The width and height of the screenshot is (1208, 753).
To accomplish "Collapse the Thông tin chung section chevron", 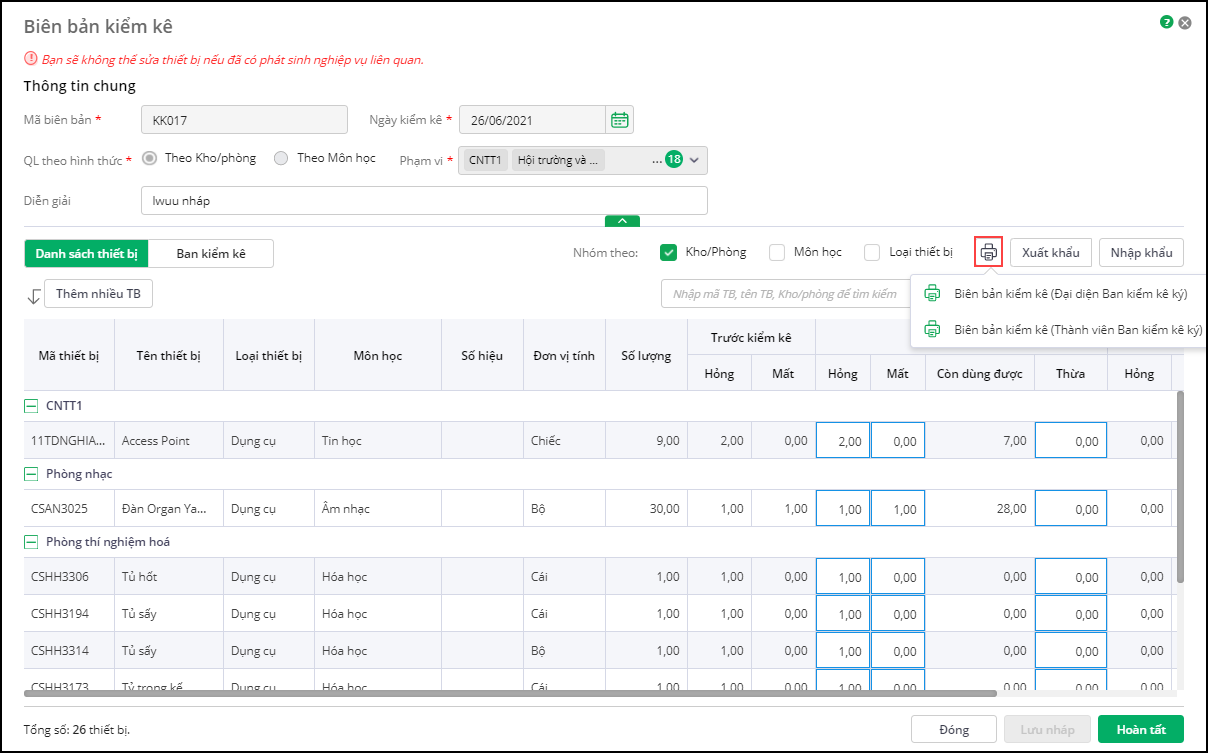I will pyautogui.click(x=622, y=221).
